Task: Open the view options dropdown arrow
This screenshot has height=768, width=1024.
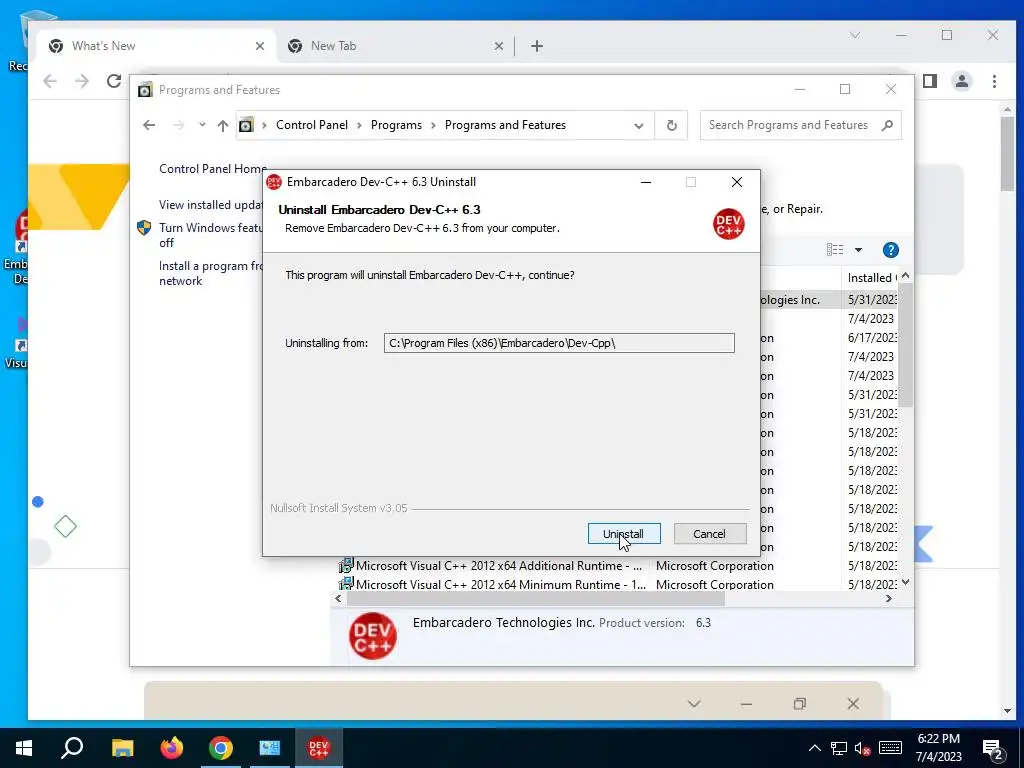Action: (x=858, y=249)
